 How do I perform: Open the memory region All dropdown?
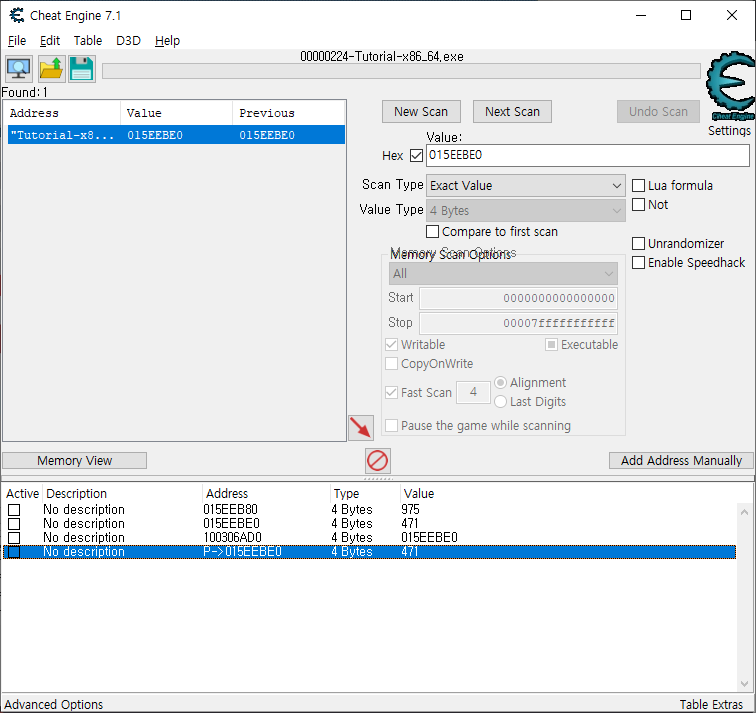[503, 274]
